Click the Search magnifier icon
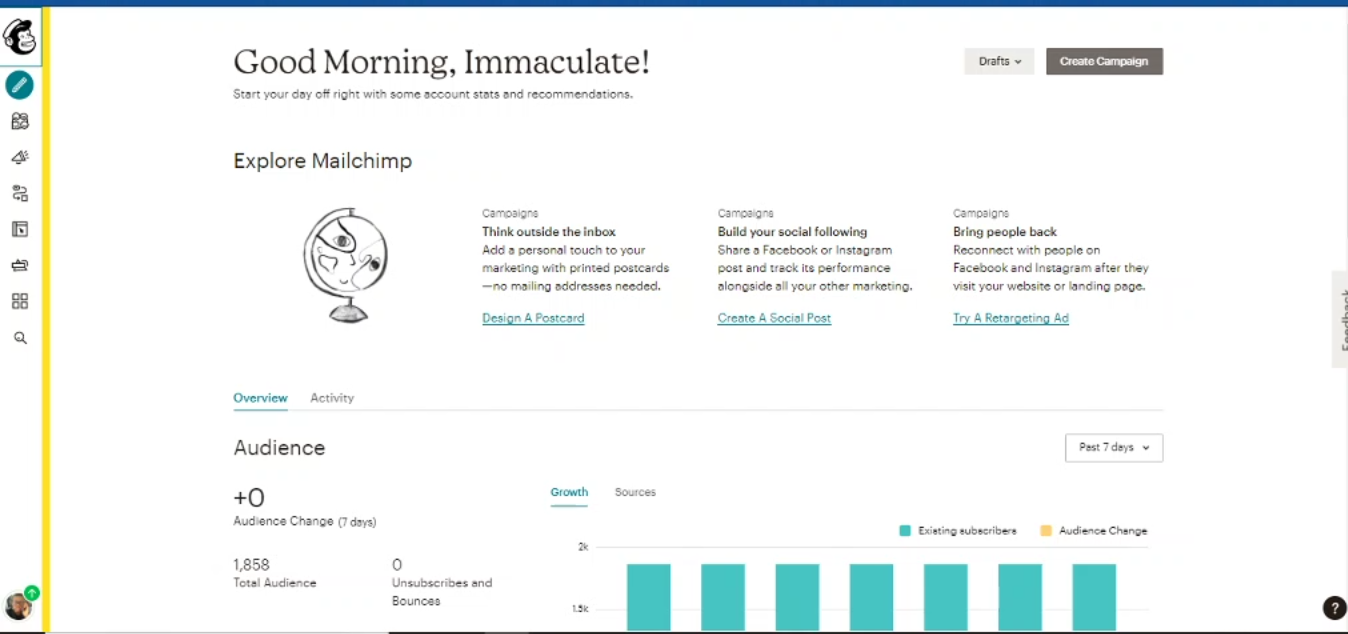Viewport: 1348px width, 634px height. coord(19,338)
